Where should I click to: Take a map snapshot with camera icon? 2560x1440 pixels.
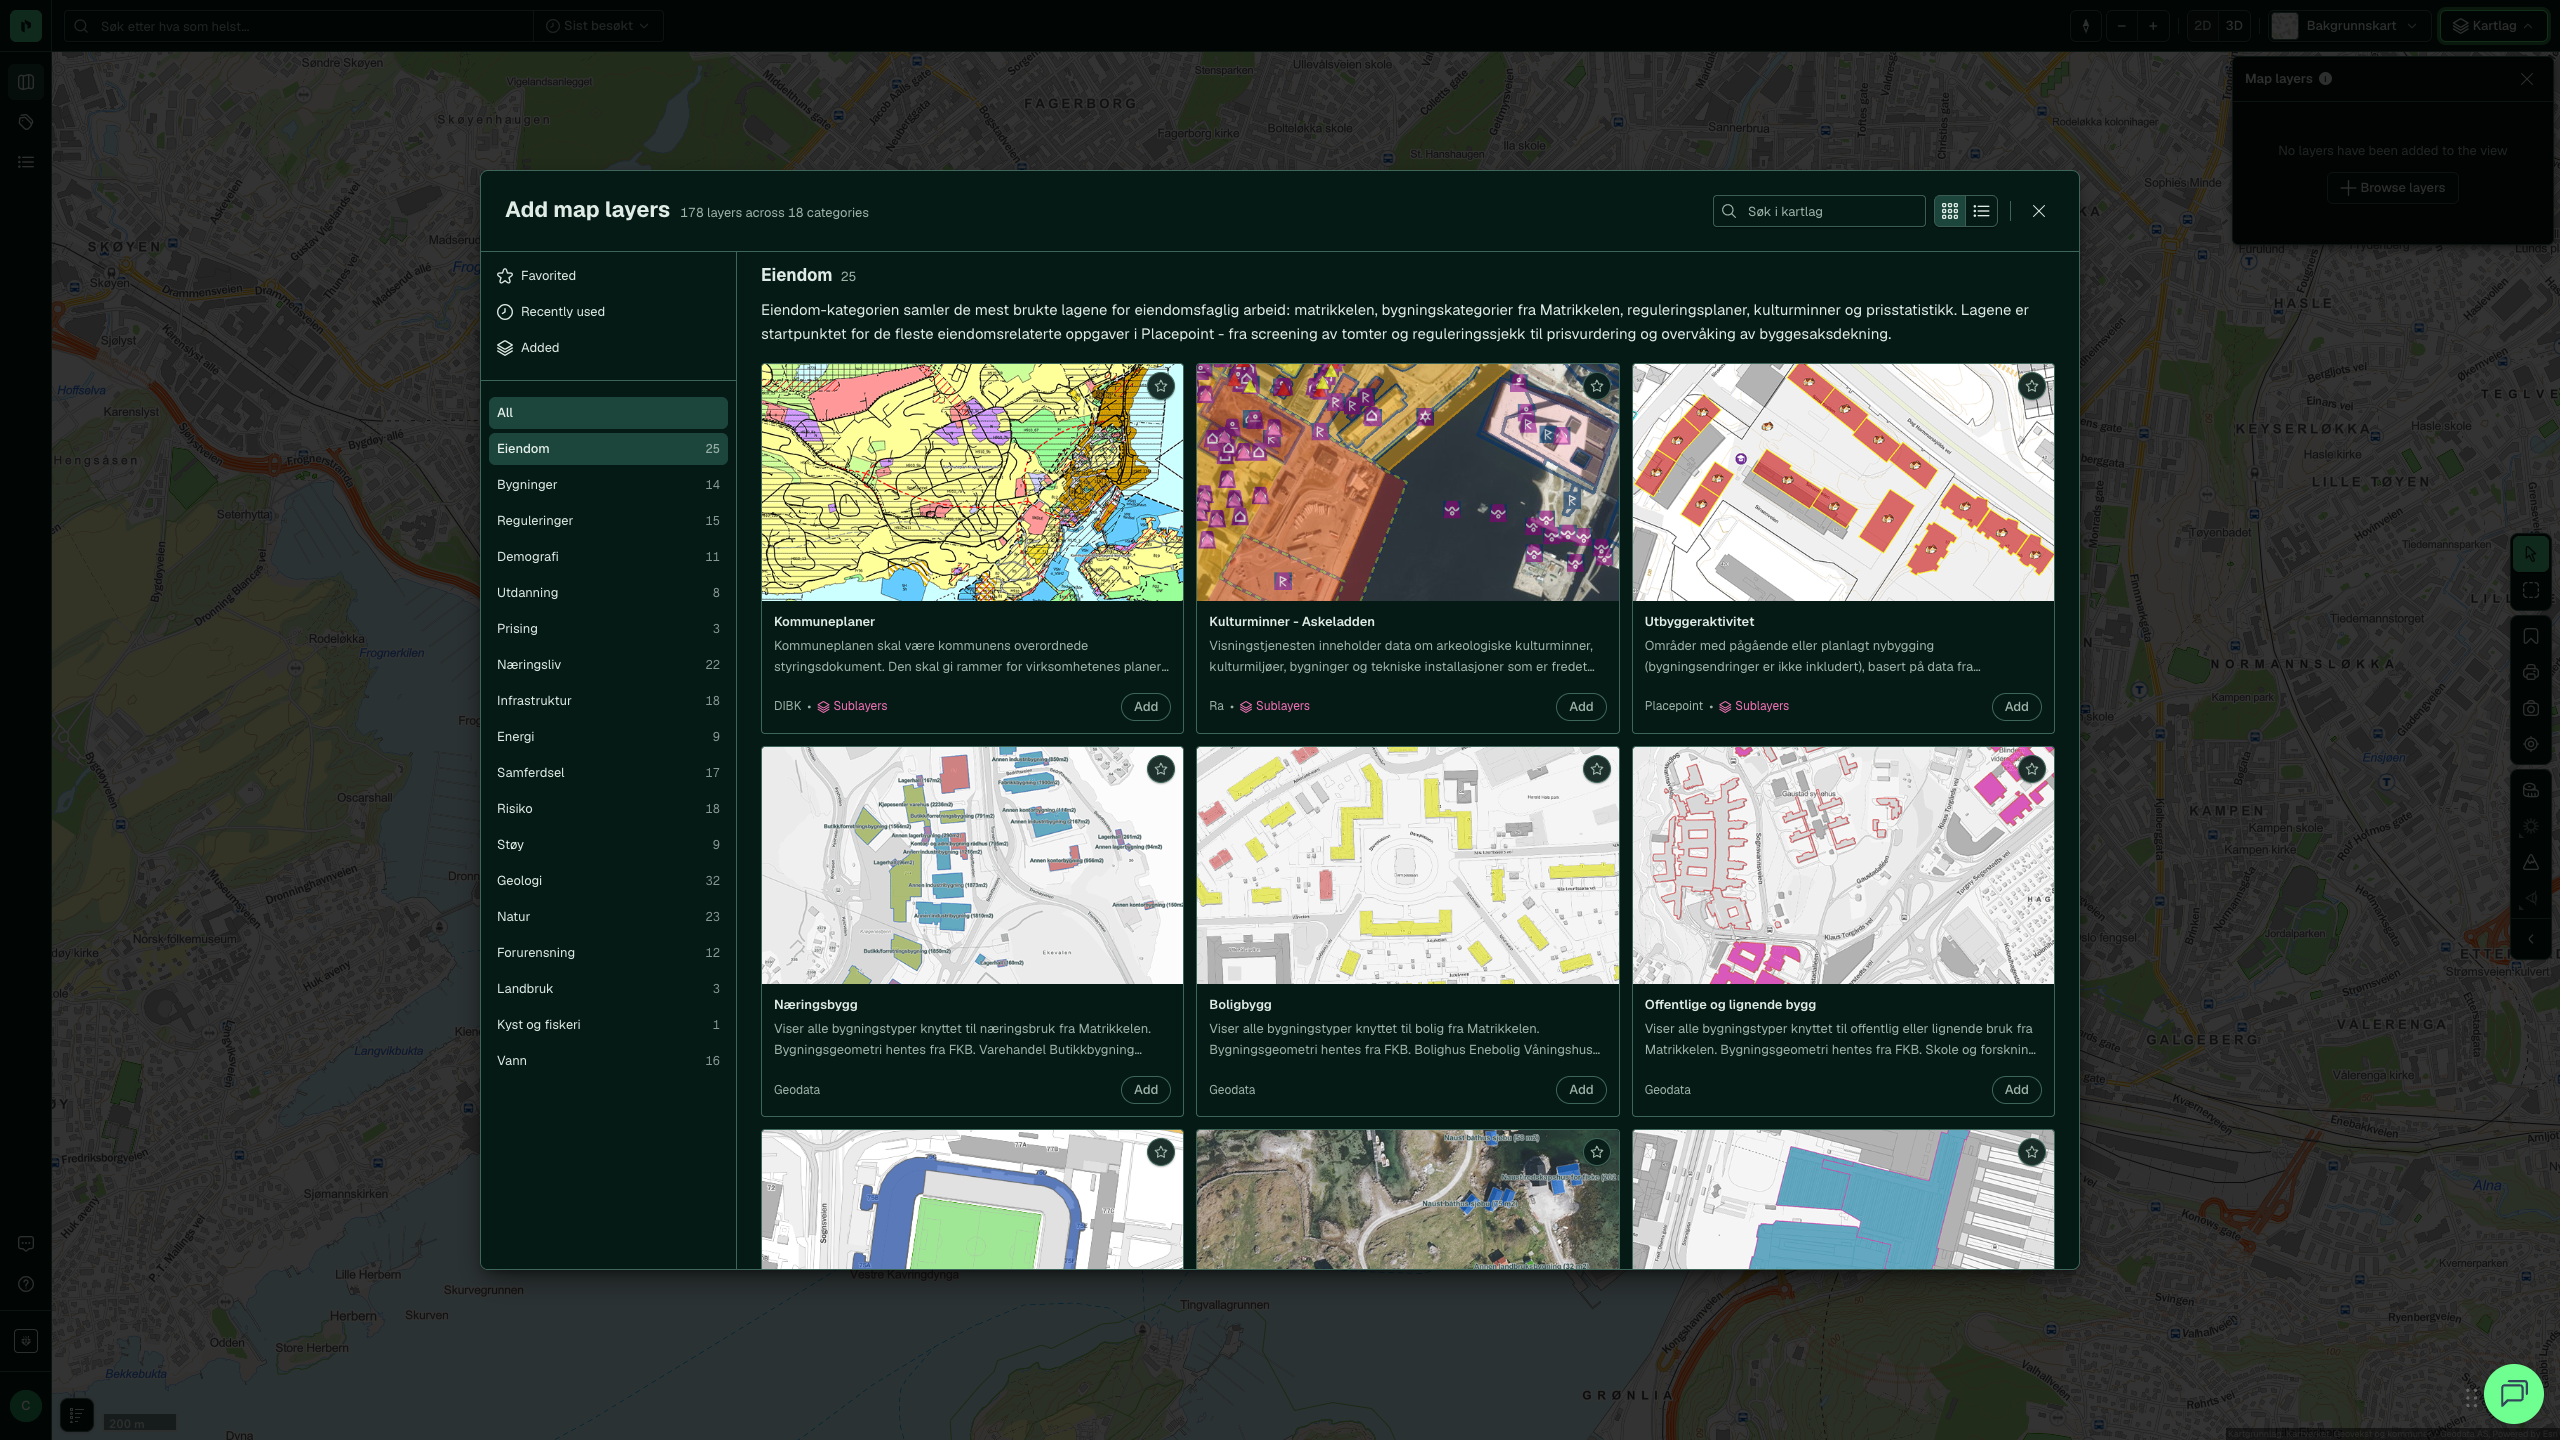(2531, 708)
